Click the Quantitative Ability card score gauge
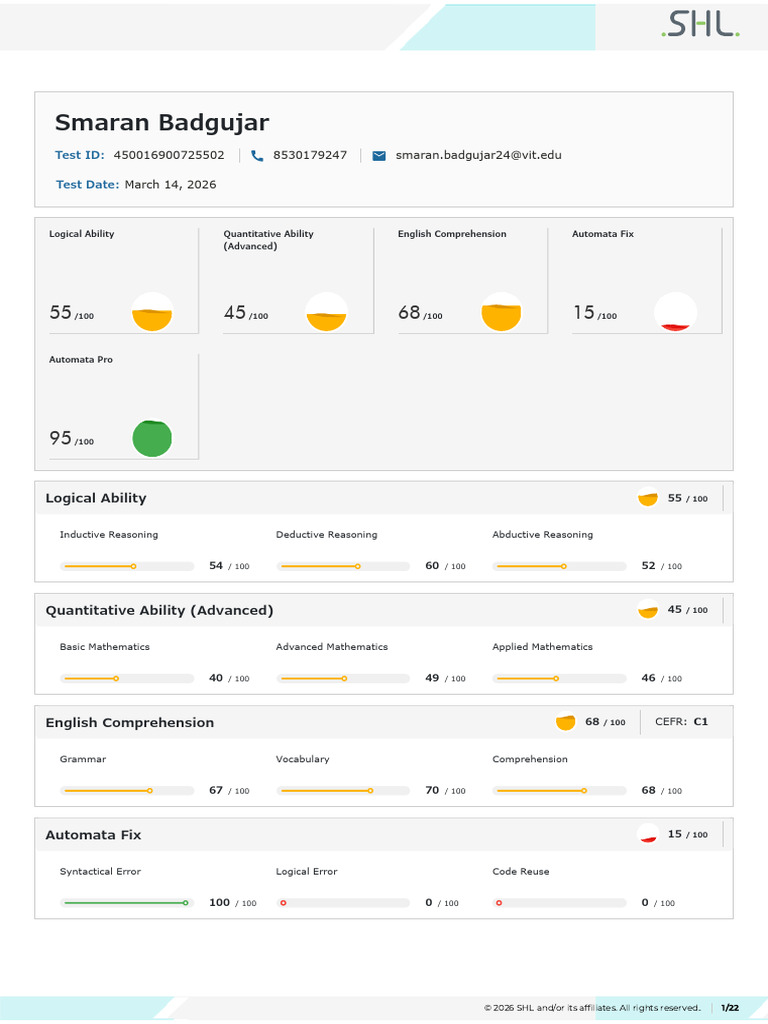This screenshot has width=768, height=1024. pyautogui.click(x=327, y=312)
